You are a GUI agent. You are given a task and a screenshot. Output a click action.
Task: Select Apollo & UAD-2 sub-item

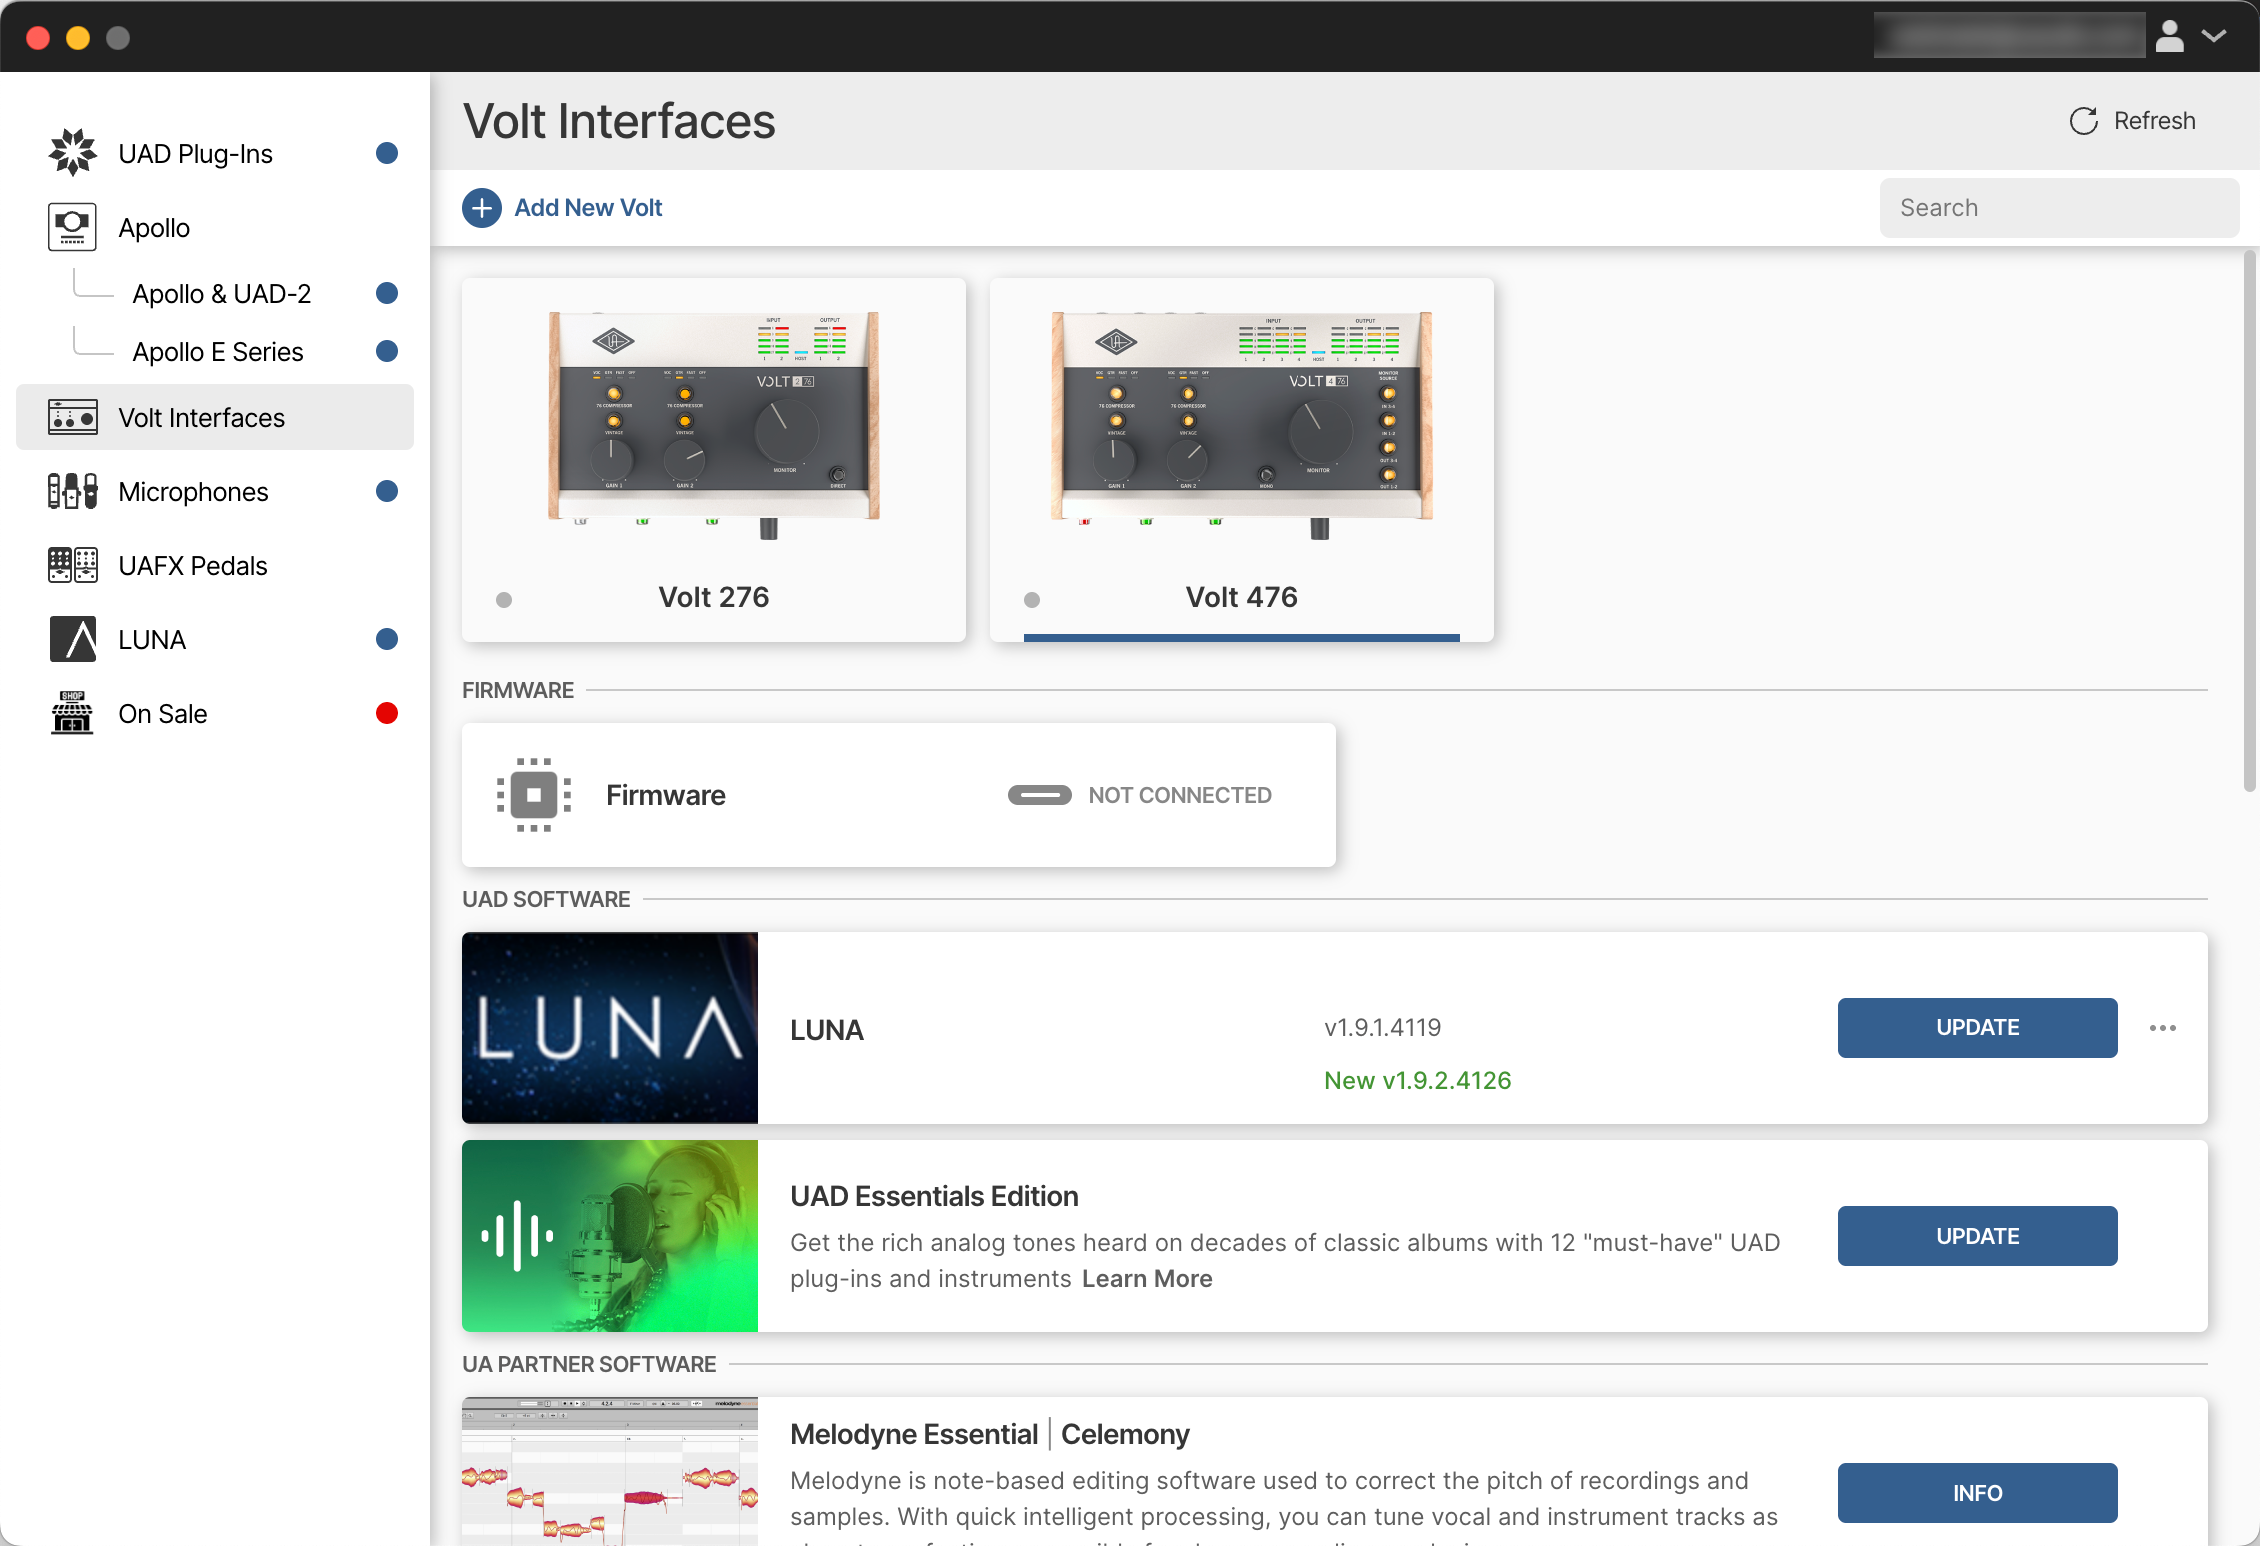click(222, 294)
